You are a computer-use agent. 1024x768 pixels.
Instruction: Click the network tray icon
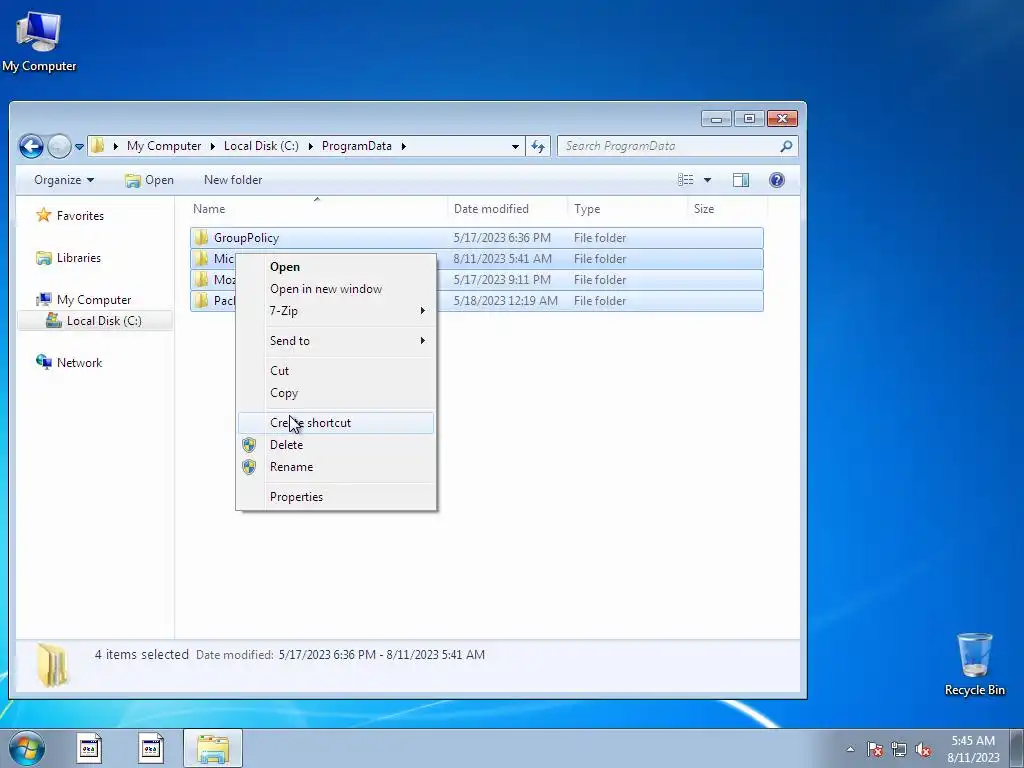click(899, 750)
